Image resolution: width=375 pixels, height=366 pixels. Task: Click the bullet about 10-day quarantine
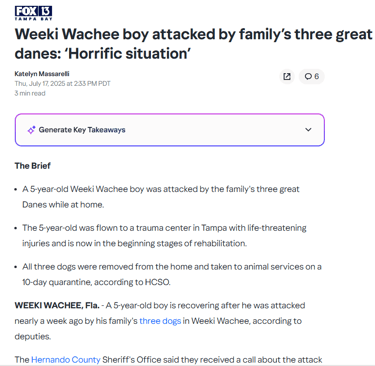pos(172,274)
